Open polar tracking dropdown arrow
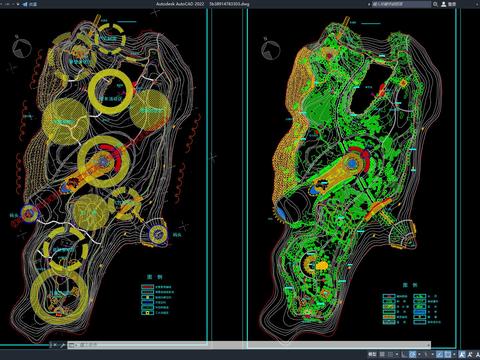This screenshot has width=480, height=360. pyautogui.click(x=419, y=354)
